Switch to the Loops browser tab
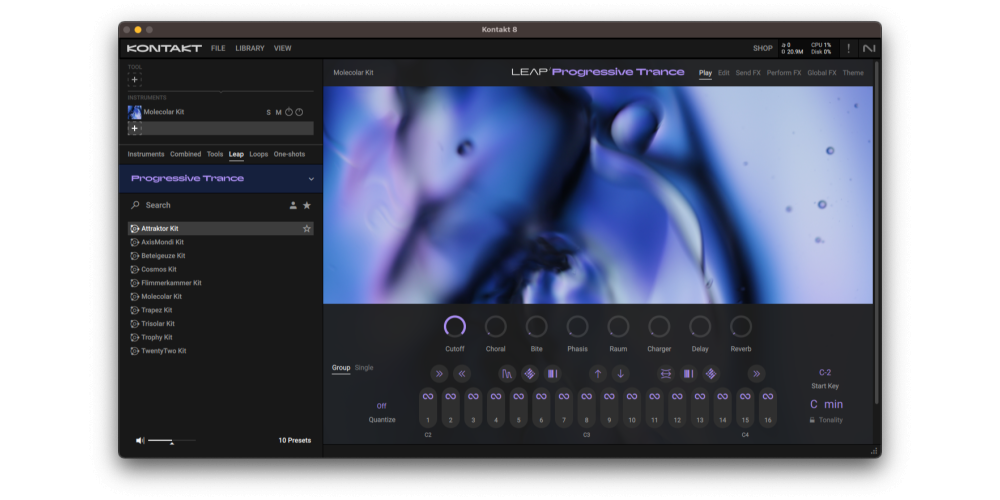The image size is (1000, 500). pos(258,154)
